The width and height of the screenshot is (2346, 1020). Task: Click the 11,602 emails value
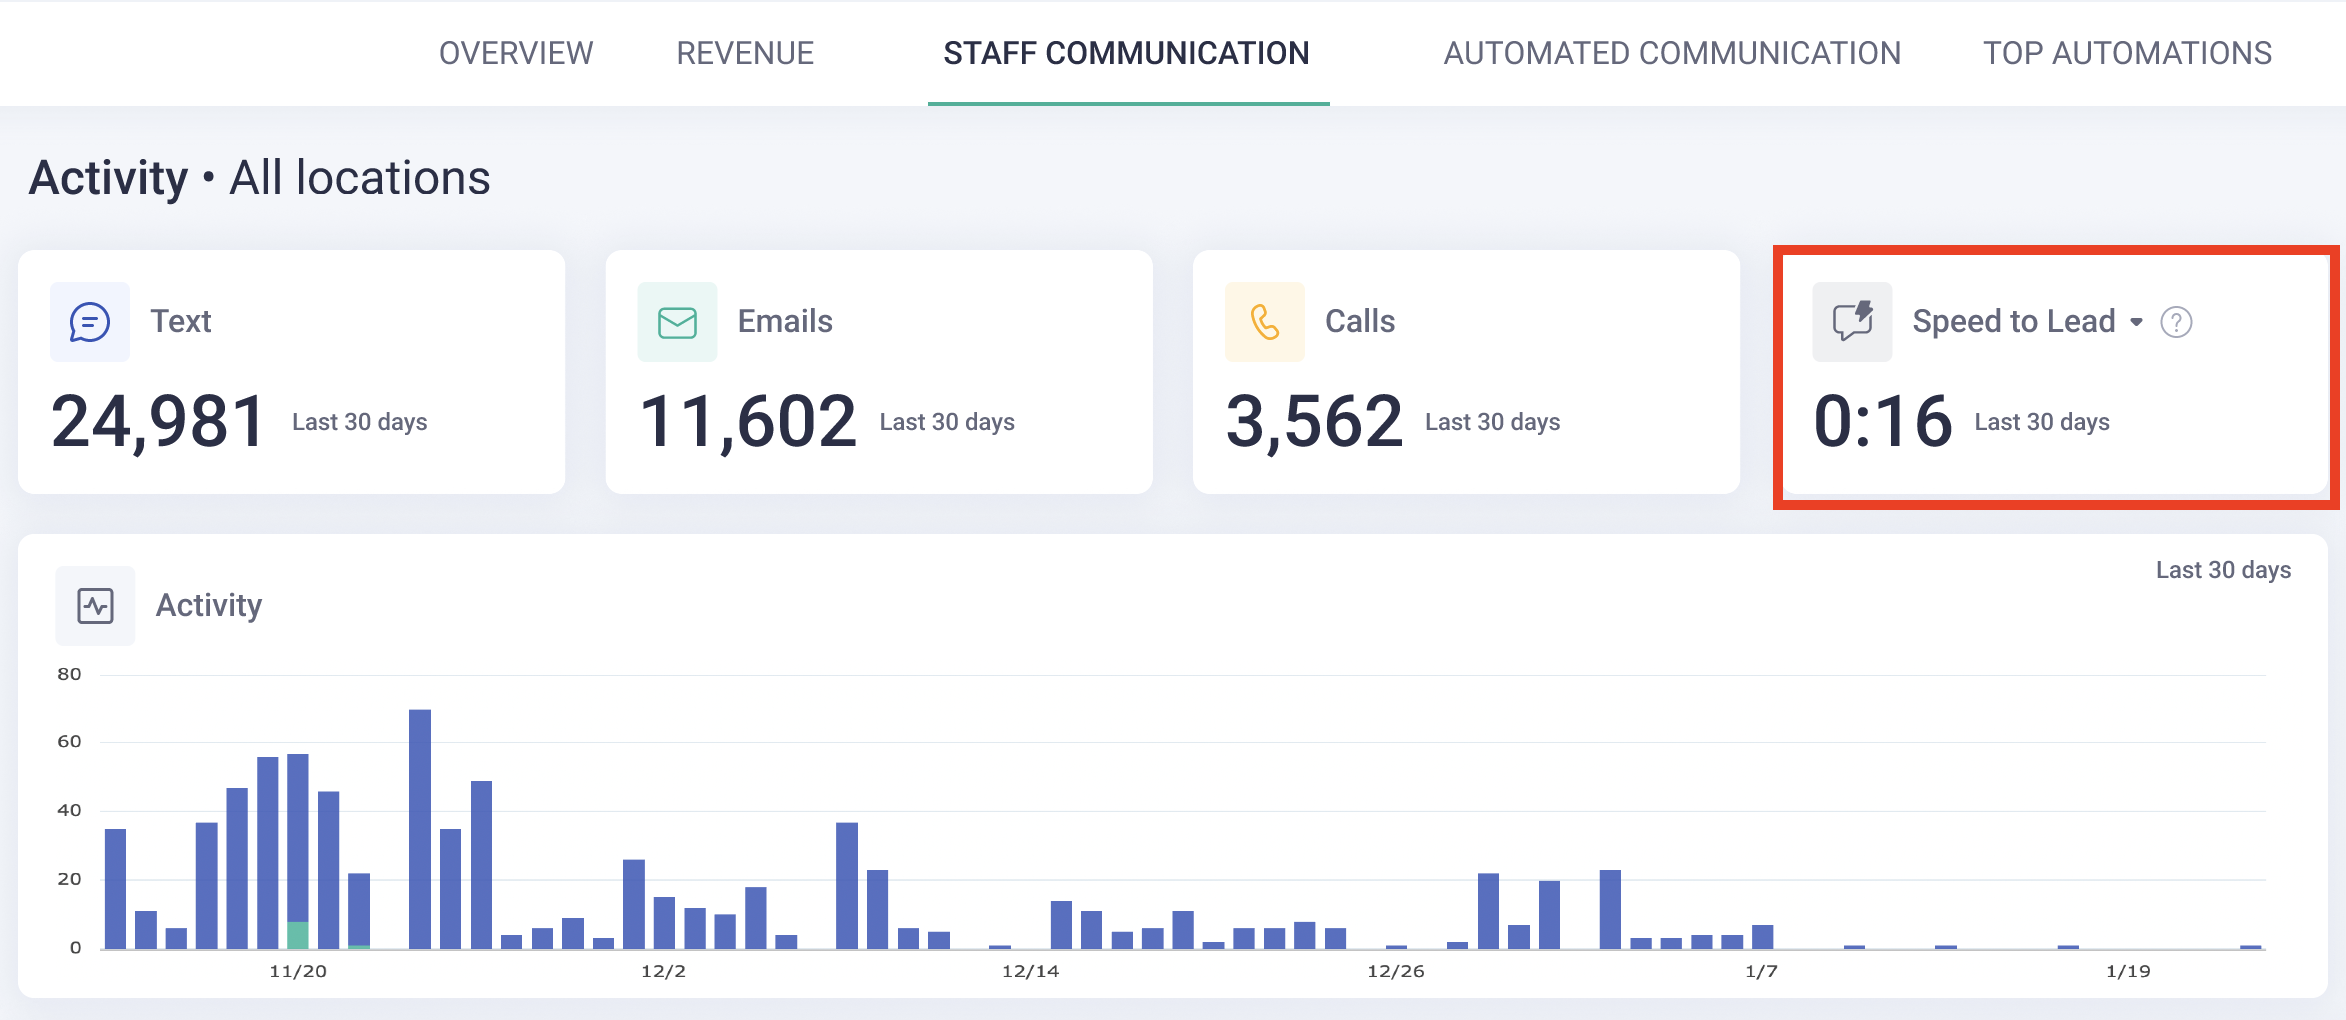747,421
